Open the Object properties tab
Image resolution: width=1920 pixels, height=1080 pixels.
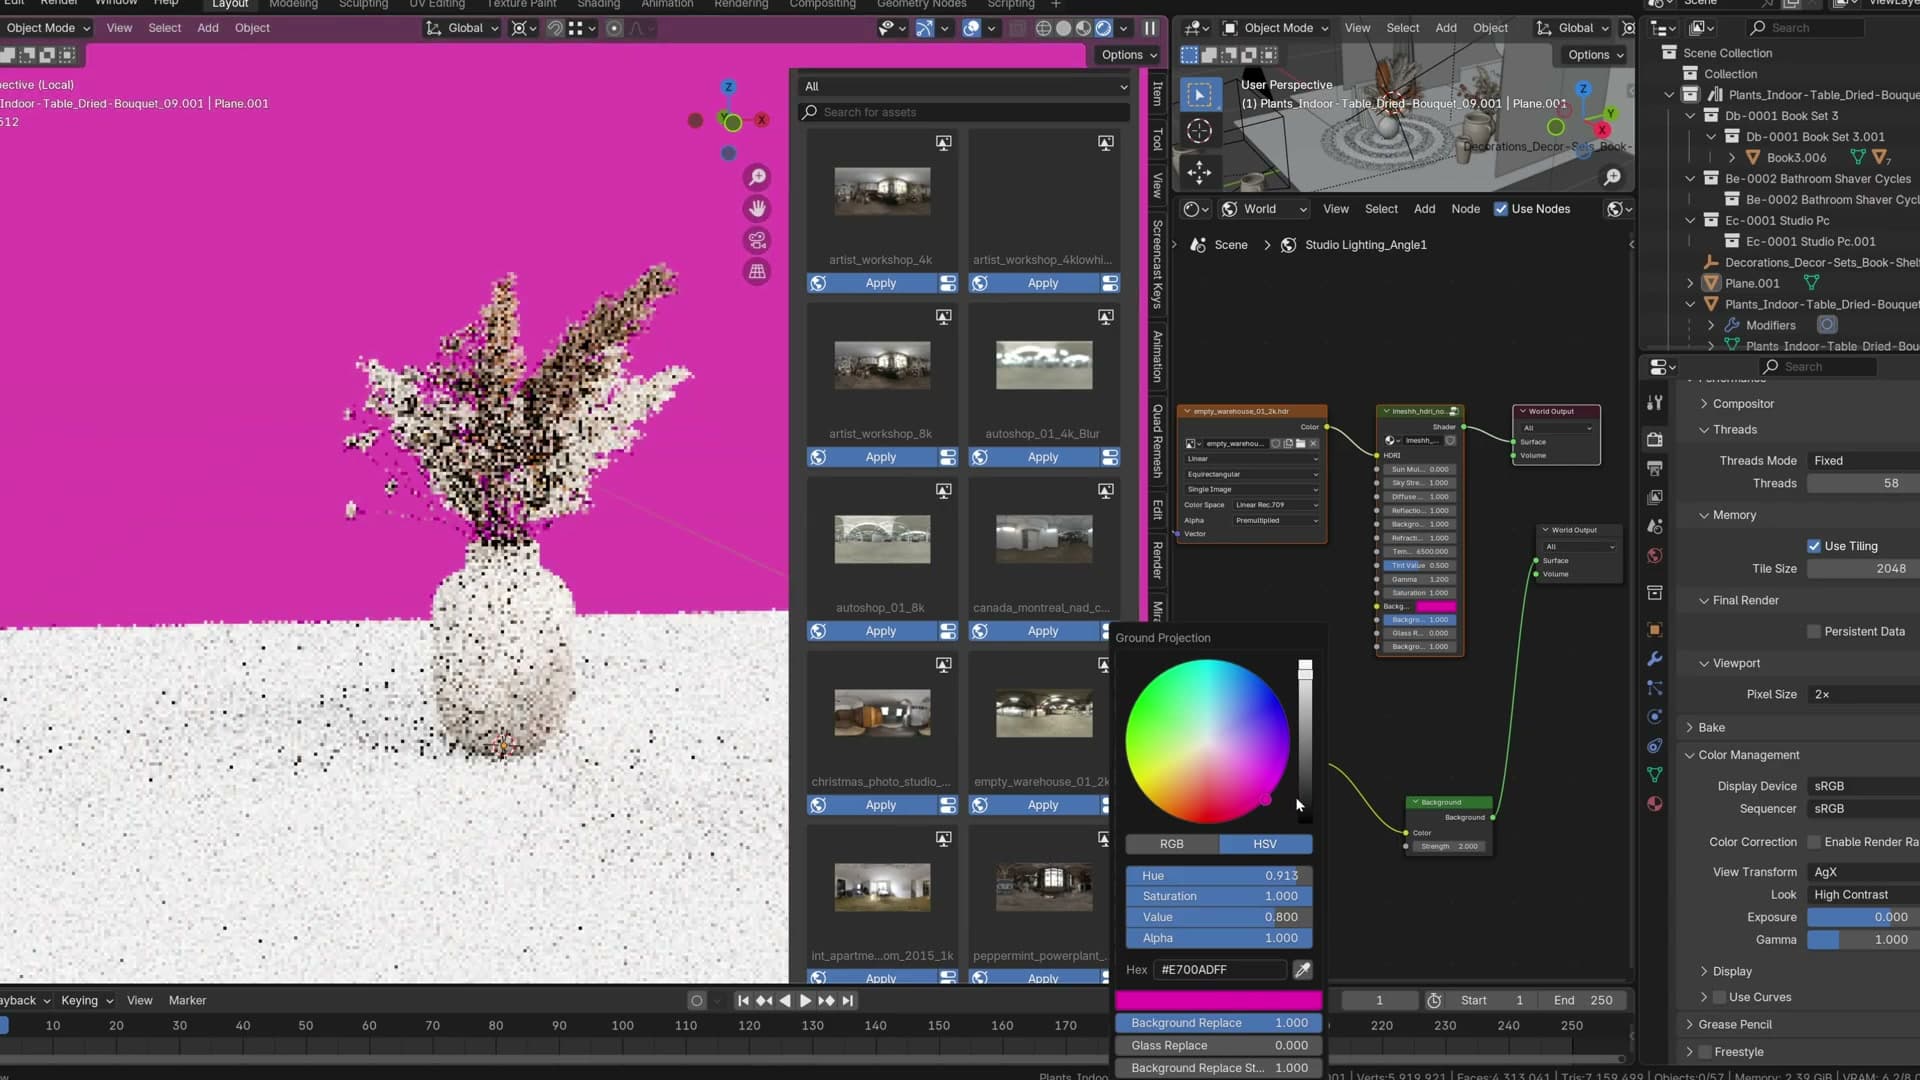pos(1655,630)
